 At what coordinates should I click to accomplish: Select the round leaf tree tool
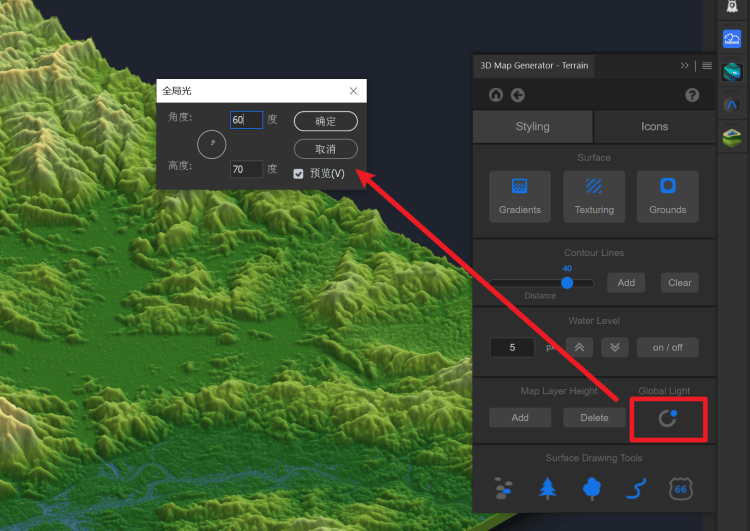tap(592, 488)
